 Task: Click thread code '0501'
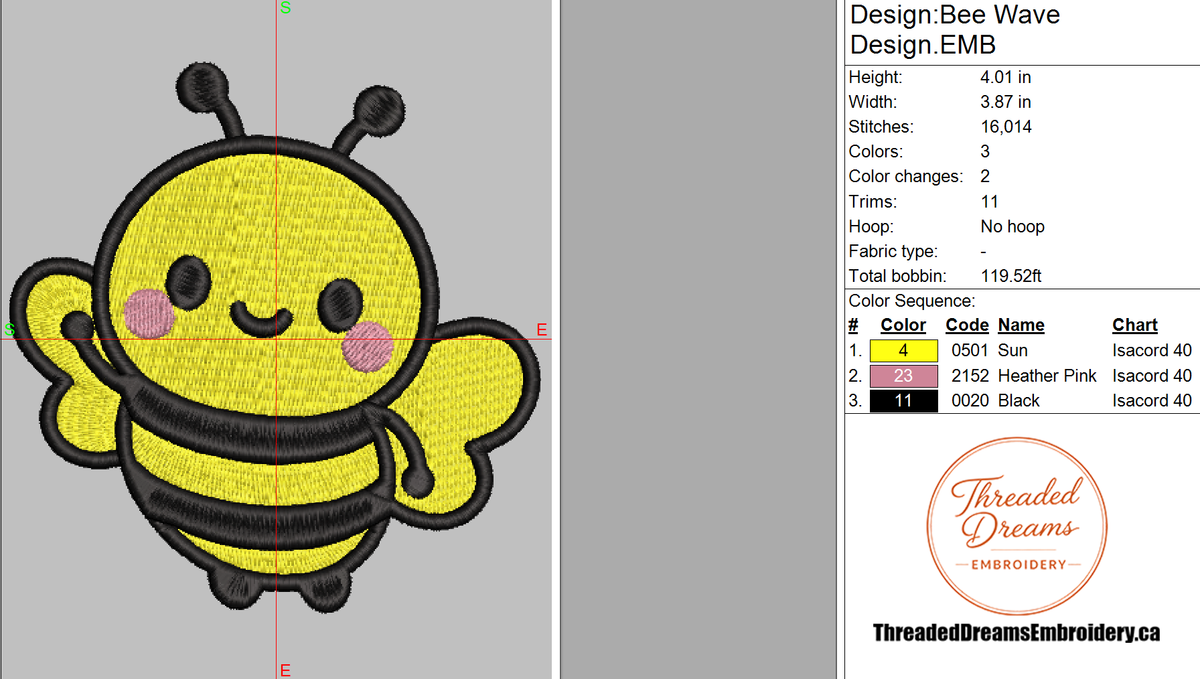coord(969,351)
